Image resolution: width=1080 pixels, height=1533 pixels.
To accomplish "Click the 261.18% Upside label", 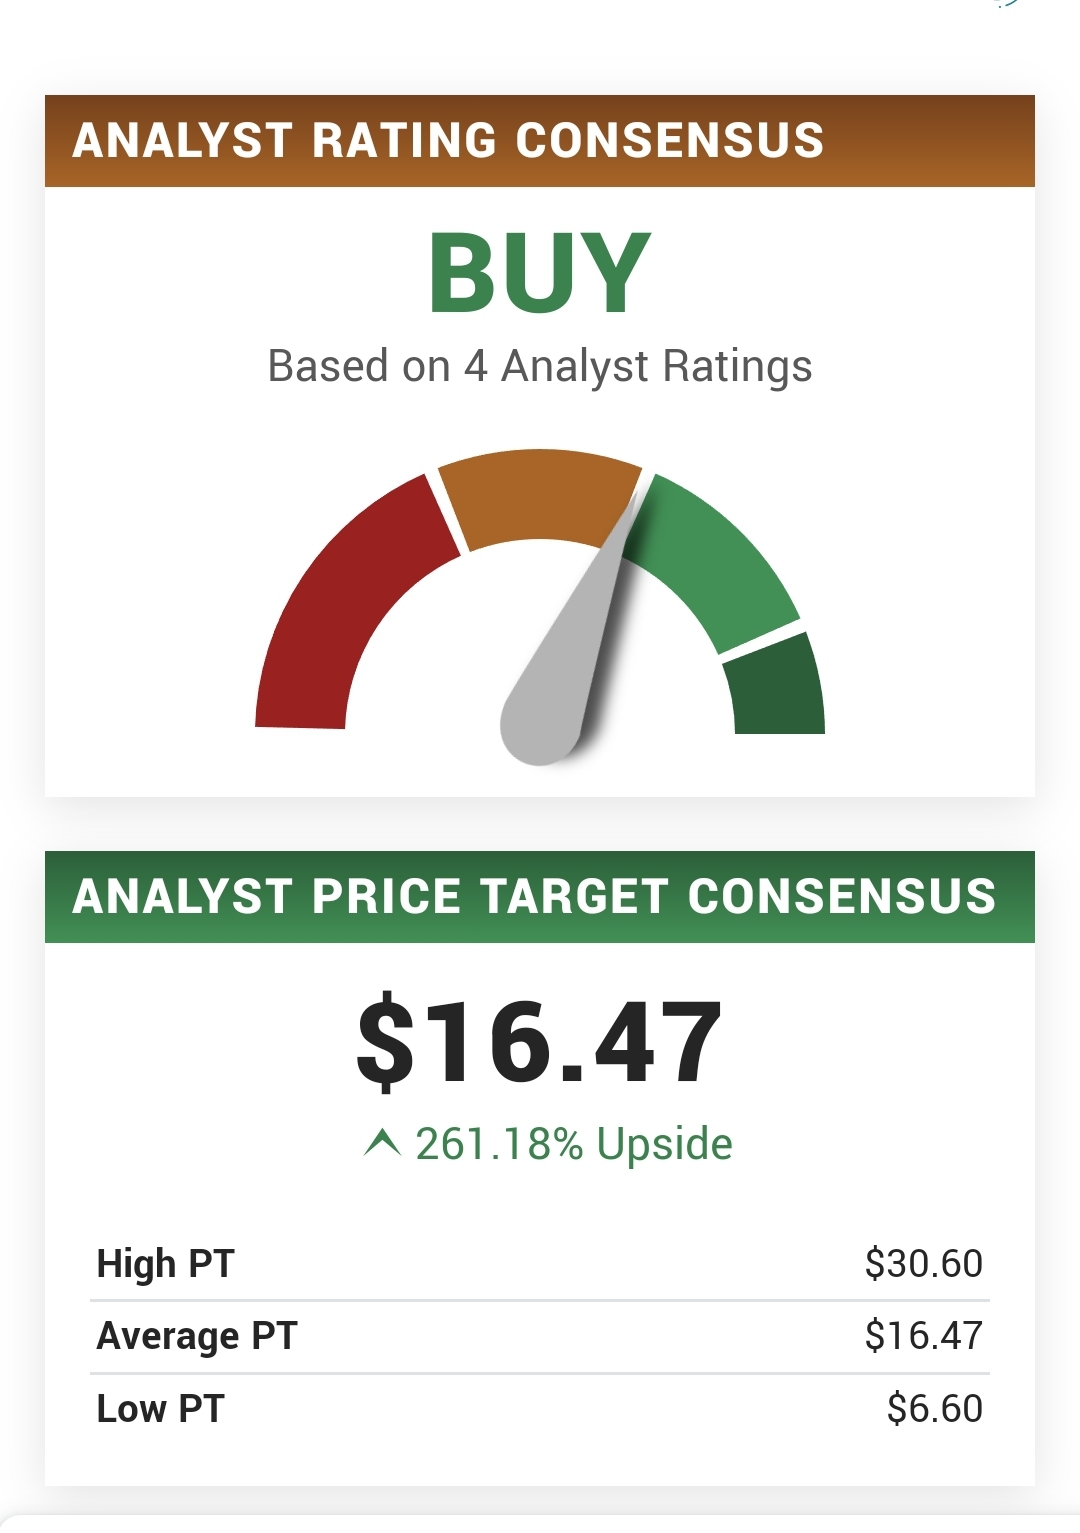I will [x=574, y=1143].
